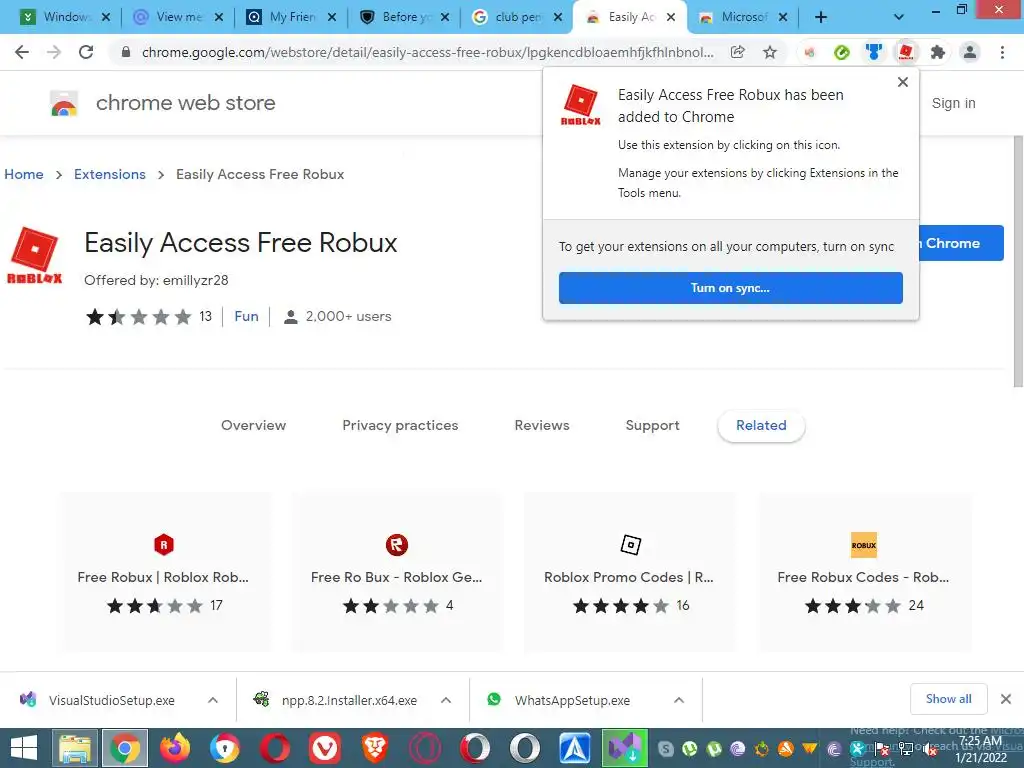Close the club pen tab

558,17
